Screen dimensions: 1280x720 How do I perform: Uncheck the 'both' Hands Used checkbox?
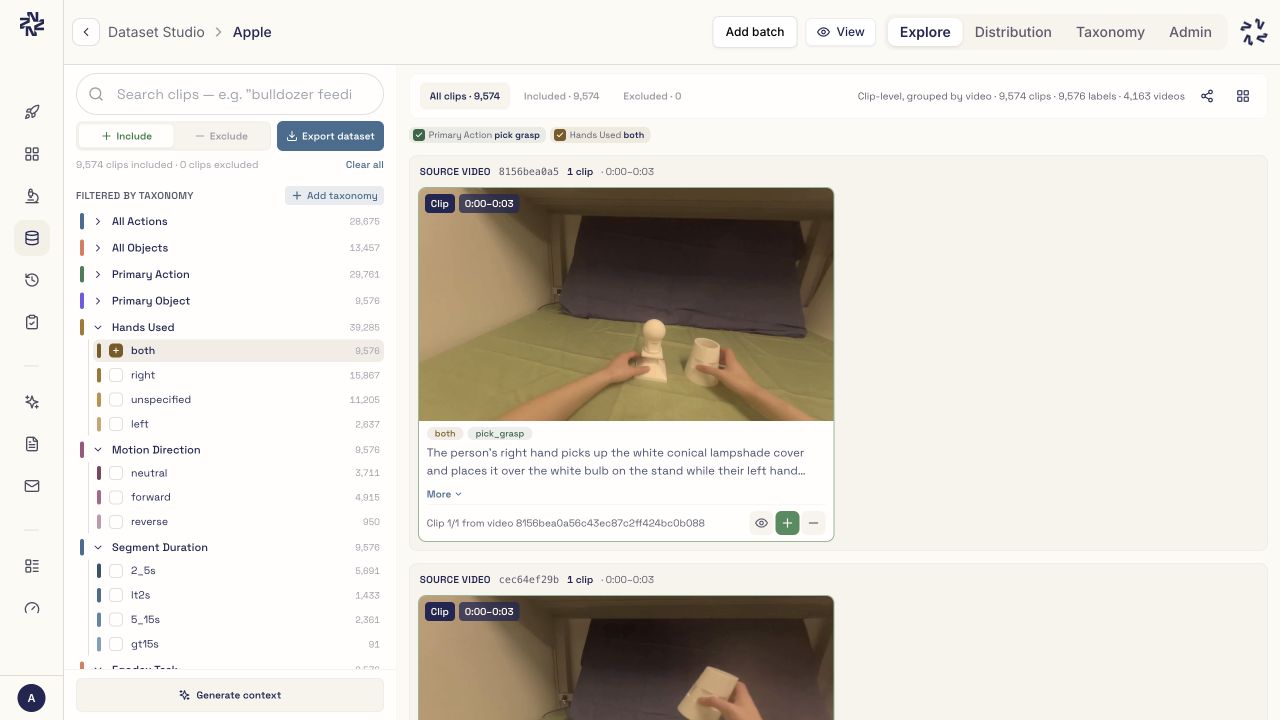point(116,351)
